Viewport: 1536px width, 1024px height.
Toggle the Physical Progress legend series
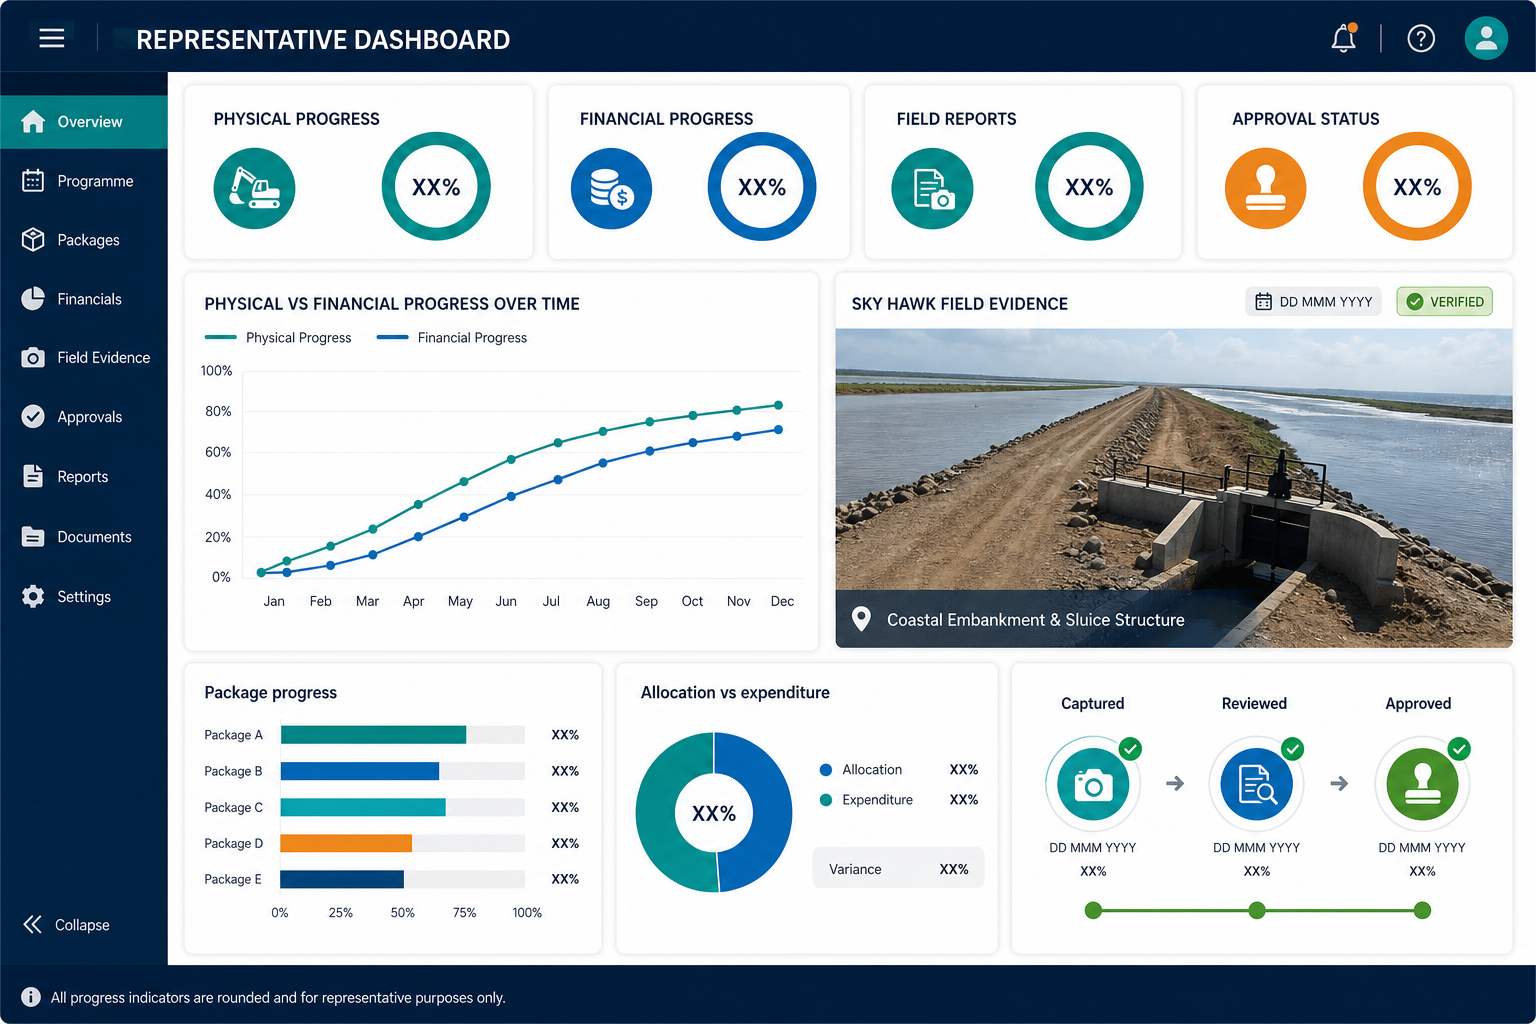pyautogui.click(x=278, y=338)
